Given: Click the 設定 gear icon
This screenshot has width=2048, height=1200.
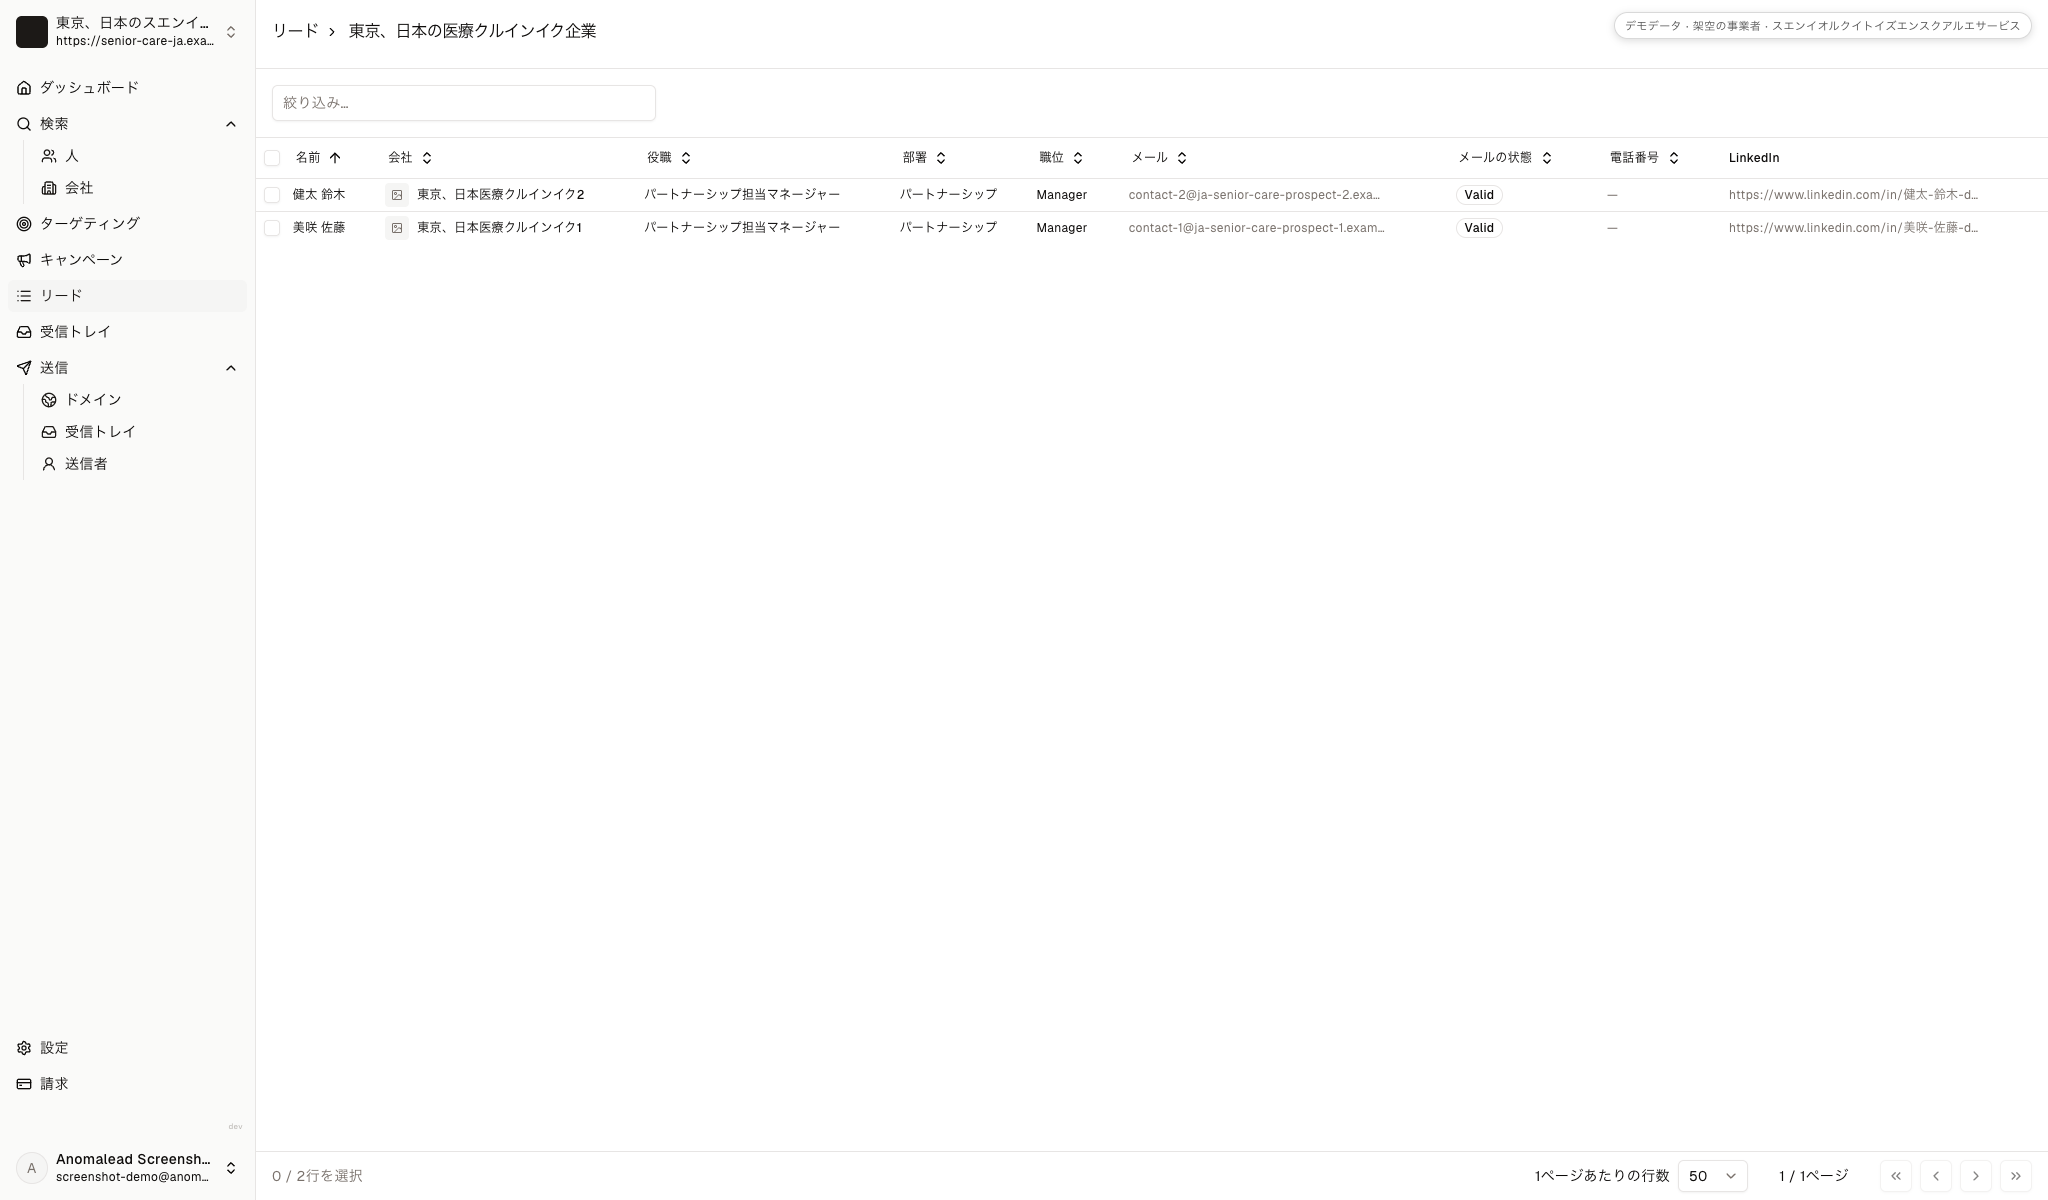Looking at the screenshot, I should [24, 1048].
